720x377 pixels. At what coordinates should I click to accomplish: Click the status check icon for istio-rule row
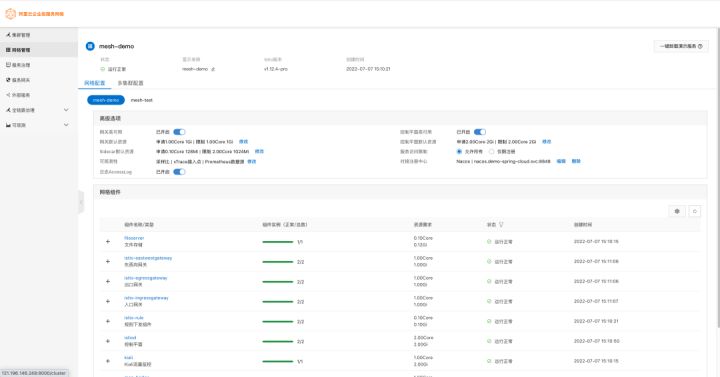(489, 321)
